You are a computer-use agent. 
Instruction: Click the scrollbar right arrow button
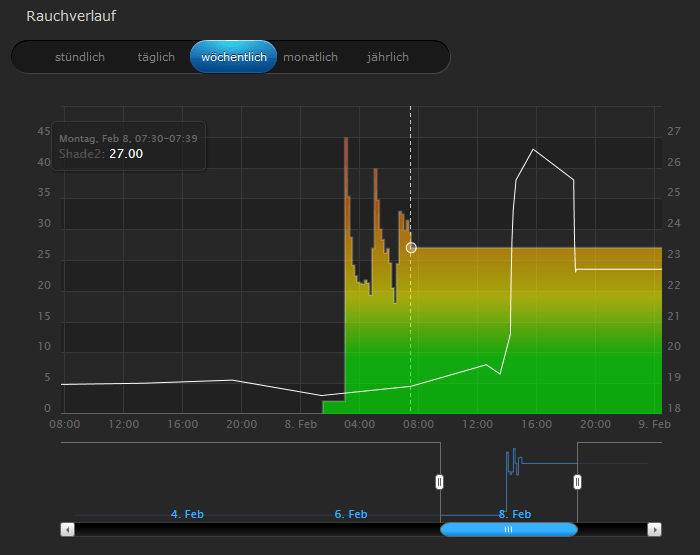tap(654, 529)
